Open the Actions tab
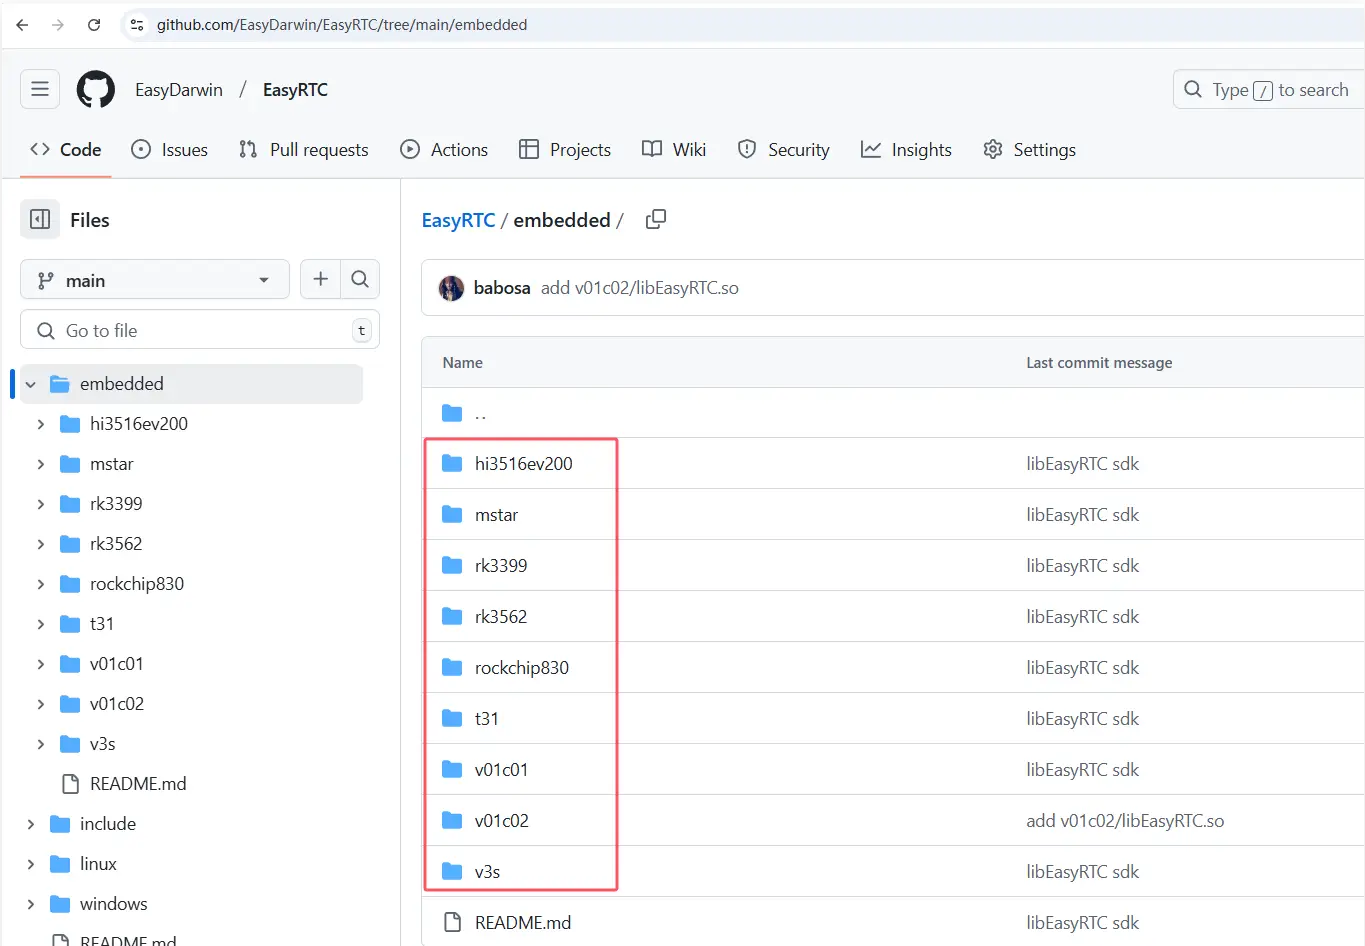Viewport: 1365px width, 946px height. pos(444,149)
